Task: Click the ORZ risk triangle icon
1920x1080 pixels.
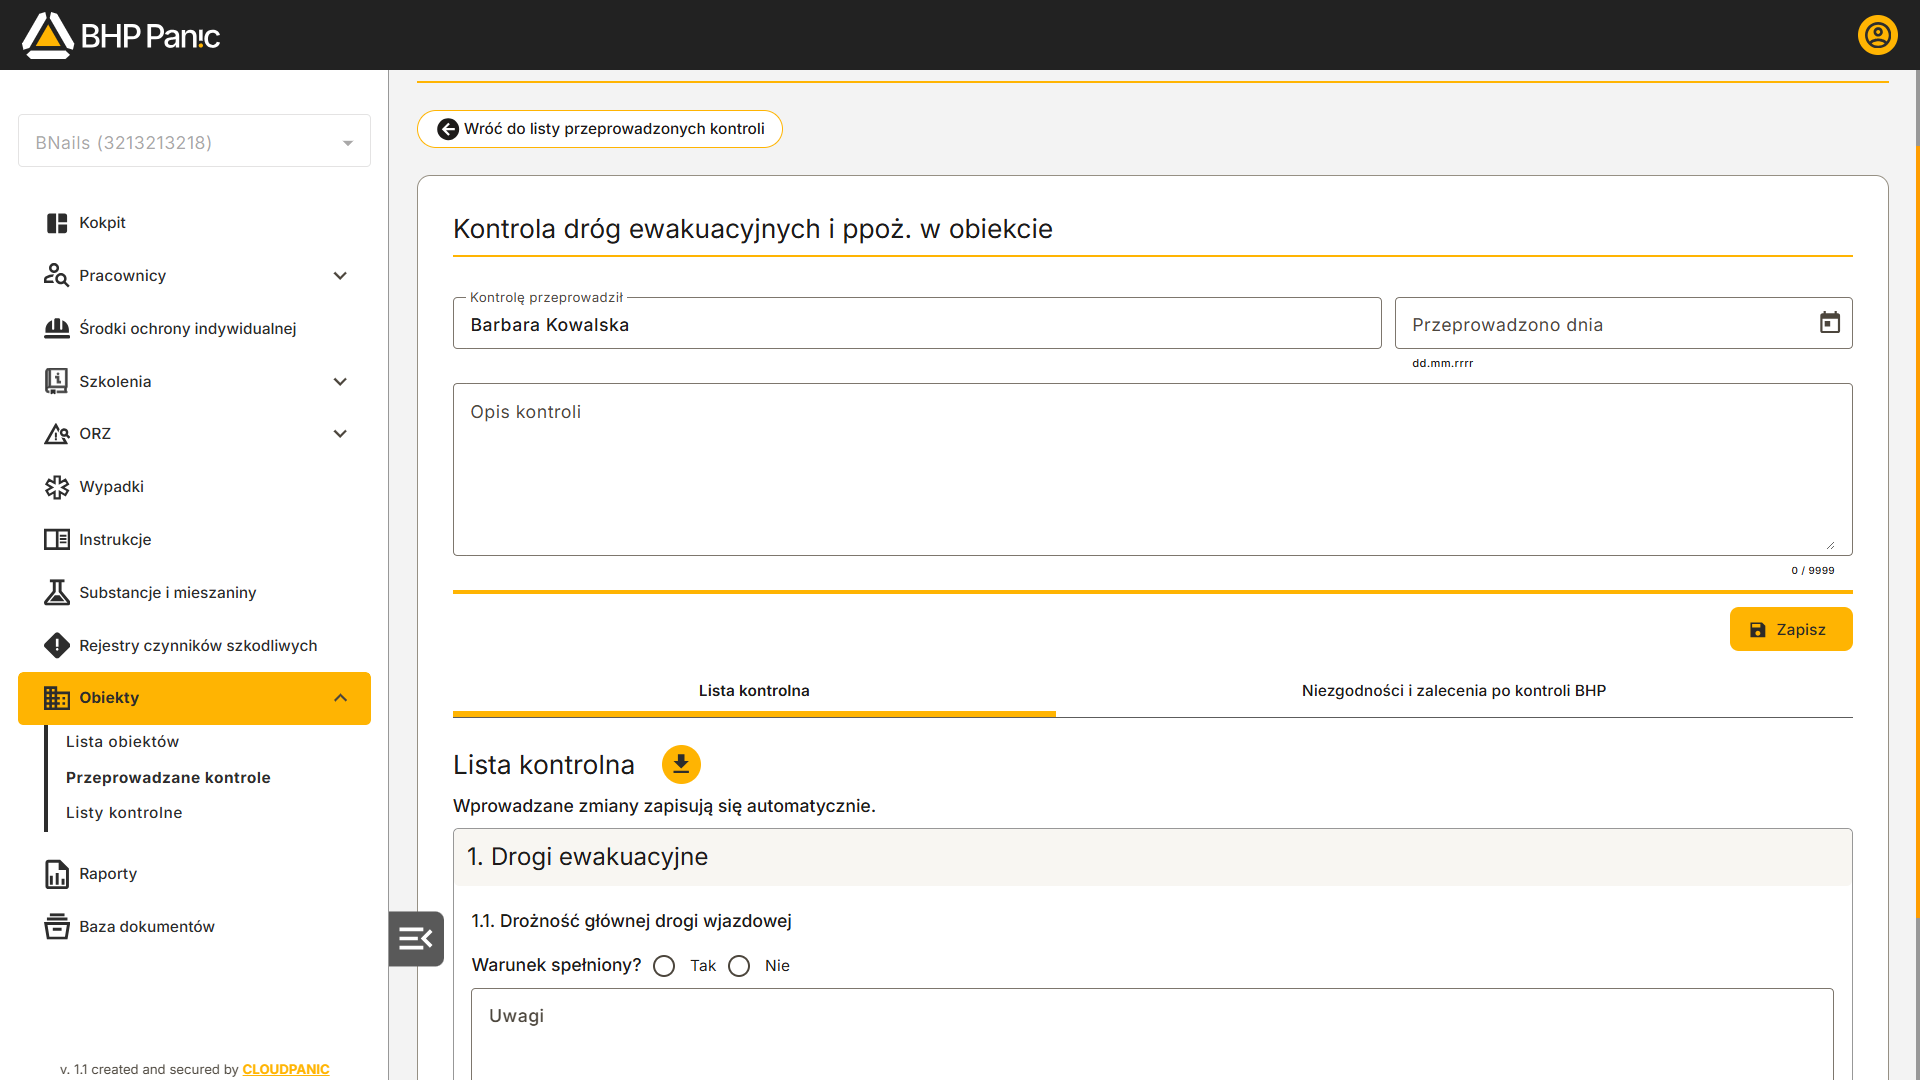Action: [x=57, y=434]
